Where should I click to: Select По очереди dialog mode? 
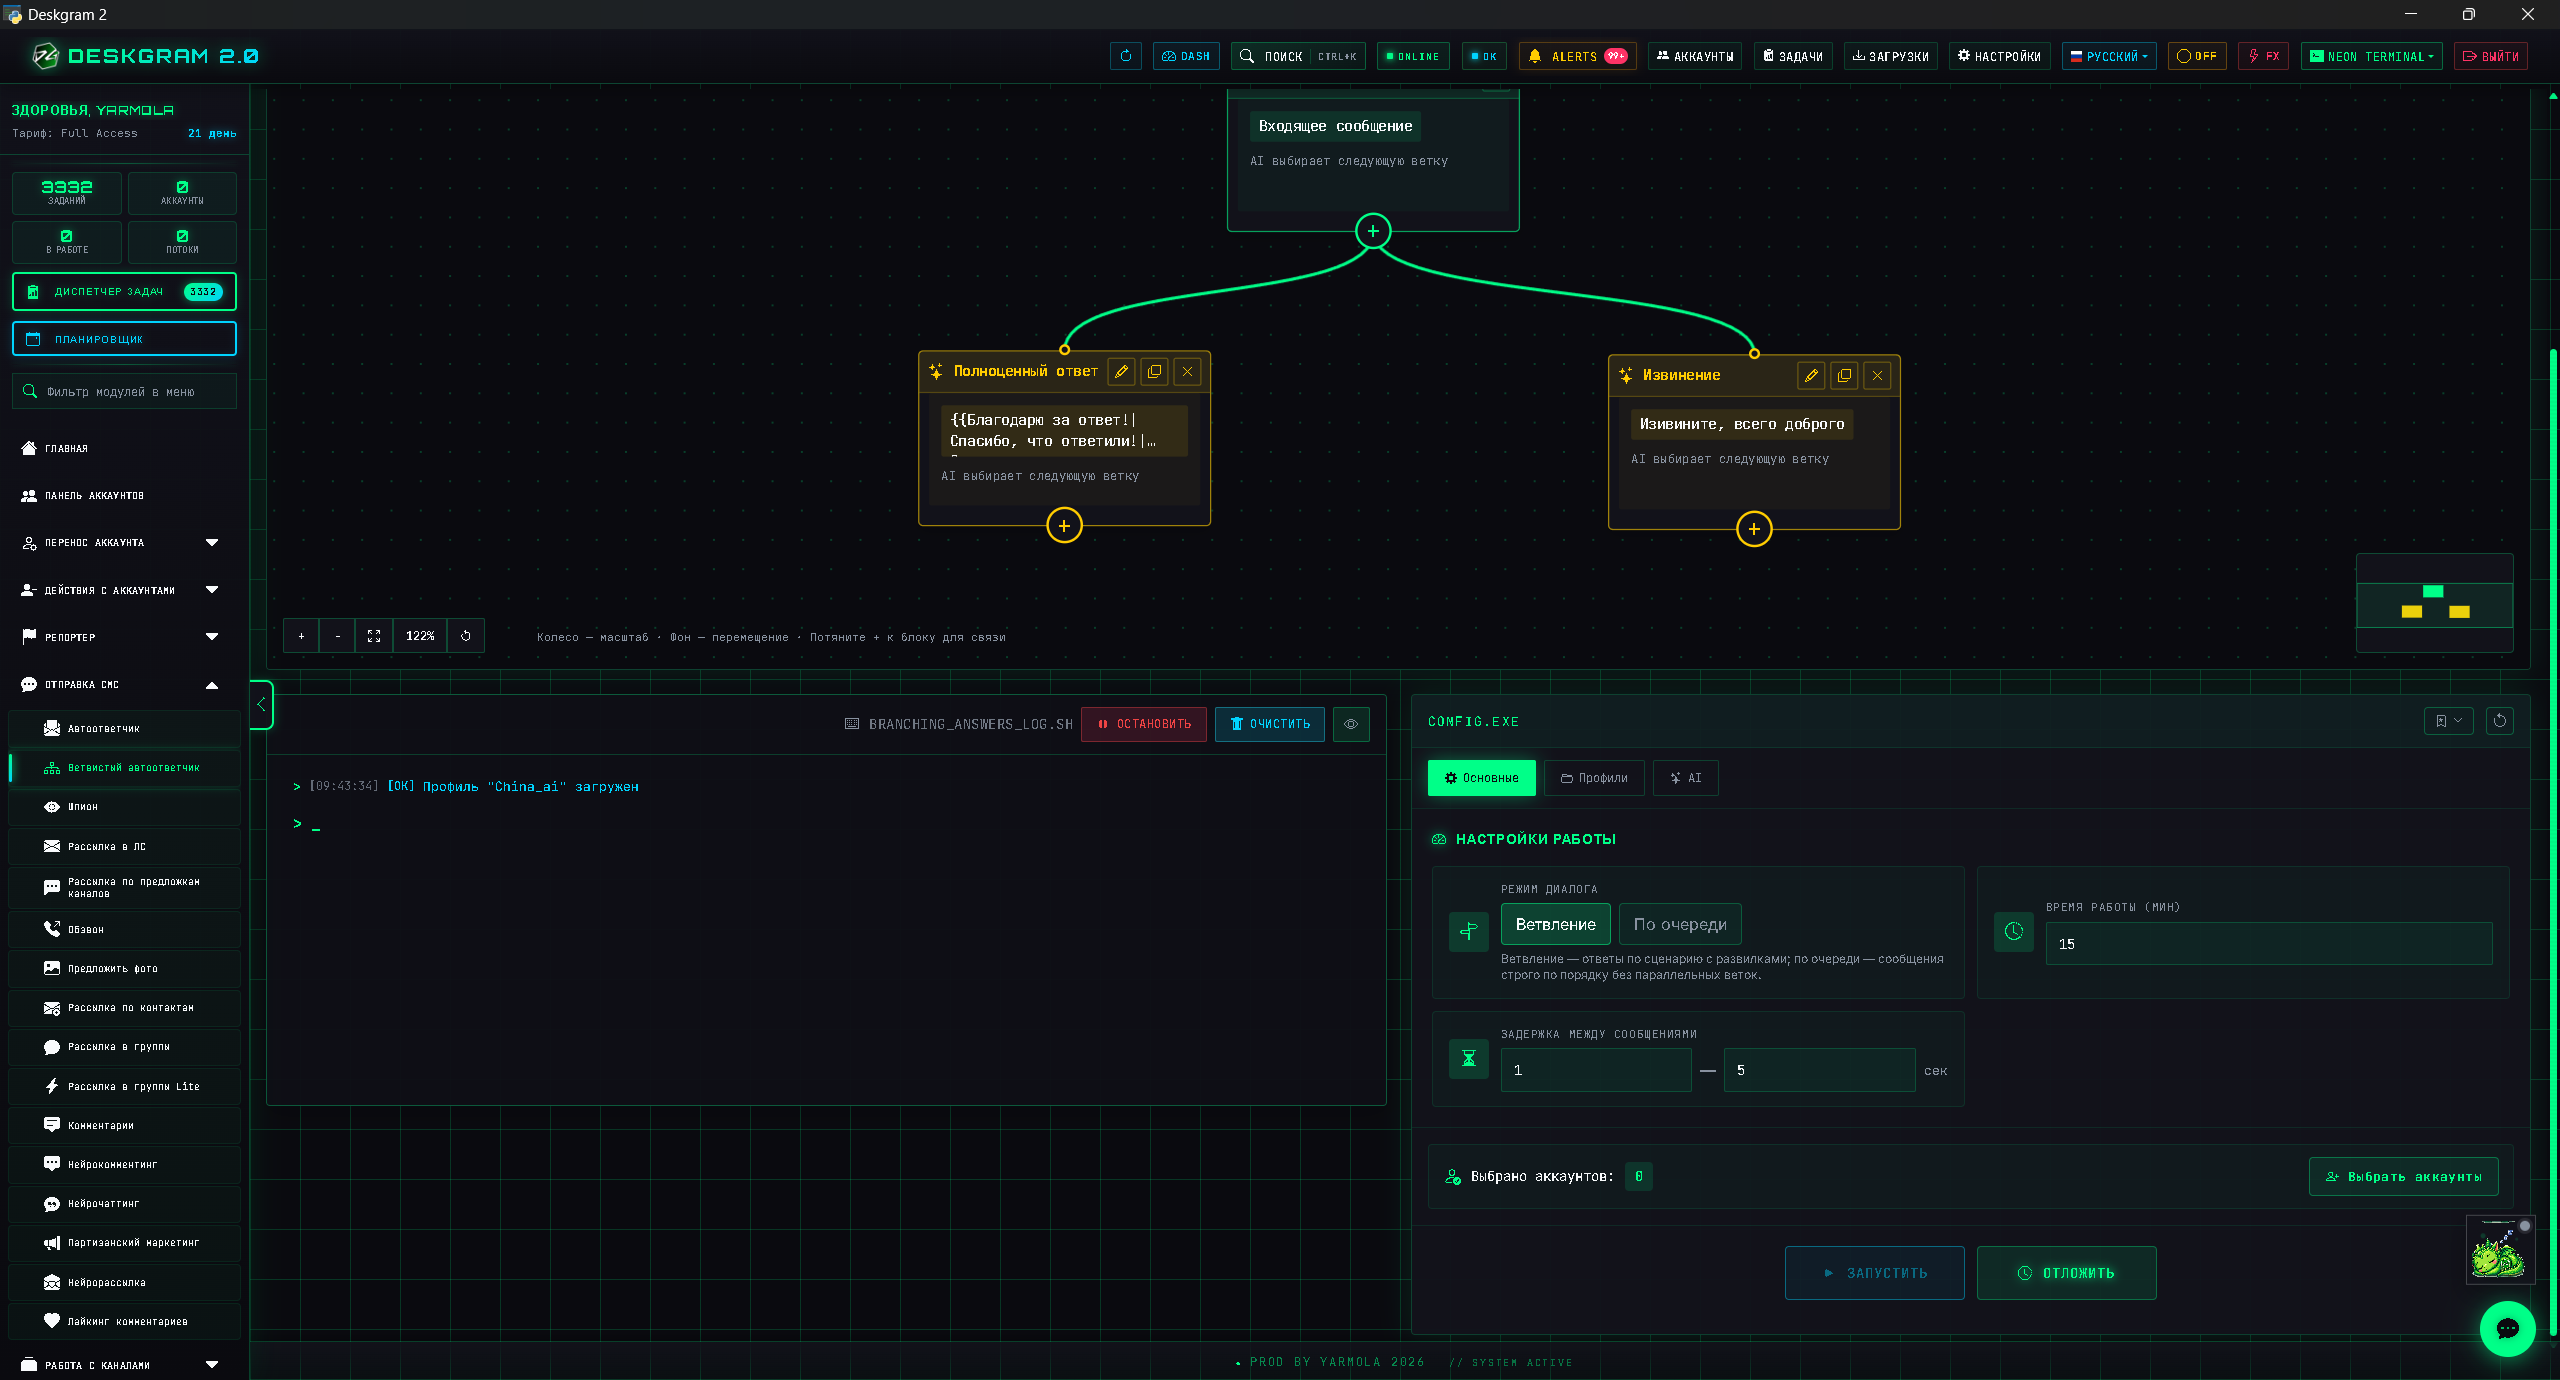1680,924
